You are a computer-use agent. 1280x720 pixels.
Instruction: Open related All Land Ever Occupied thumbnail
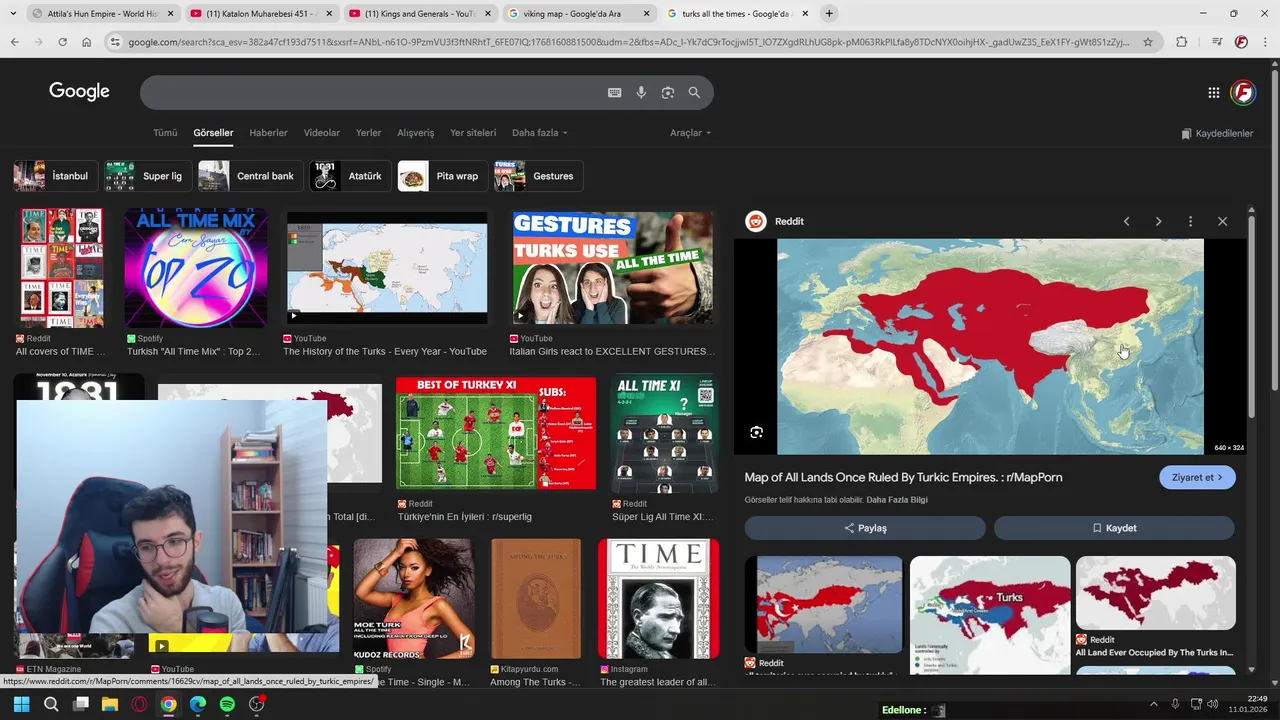tap(1155, 593)
